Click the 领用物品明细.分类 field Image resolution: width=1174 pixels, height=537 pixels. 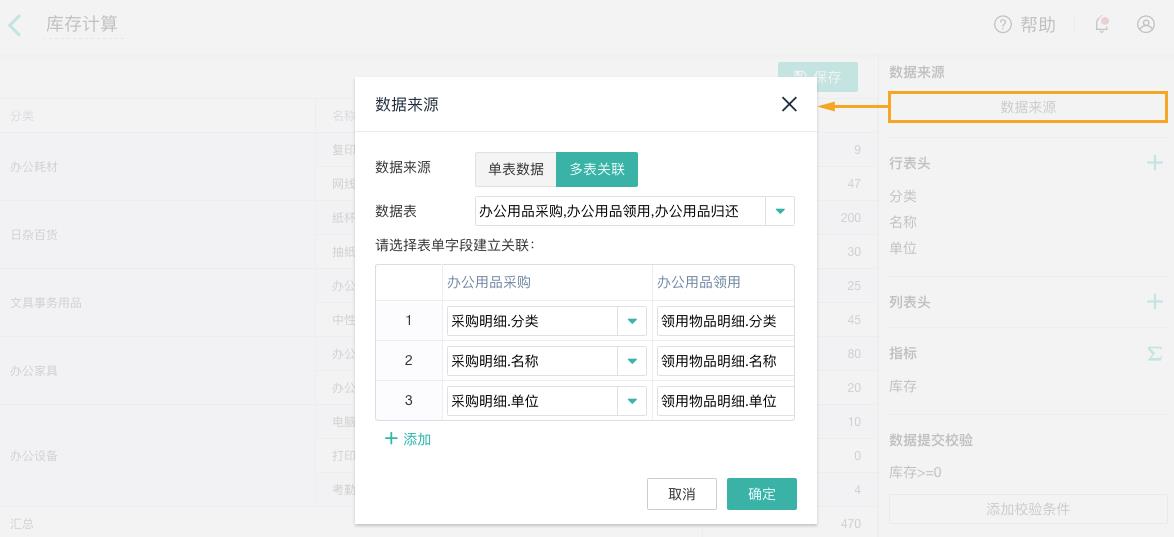pyautogui.click(x=724, y=321)
